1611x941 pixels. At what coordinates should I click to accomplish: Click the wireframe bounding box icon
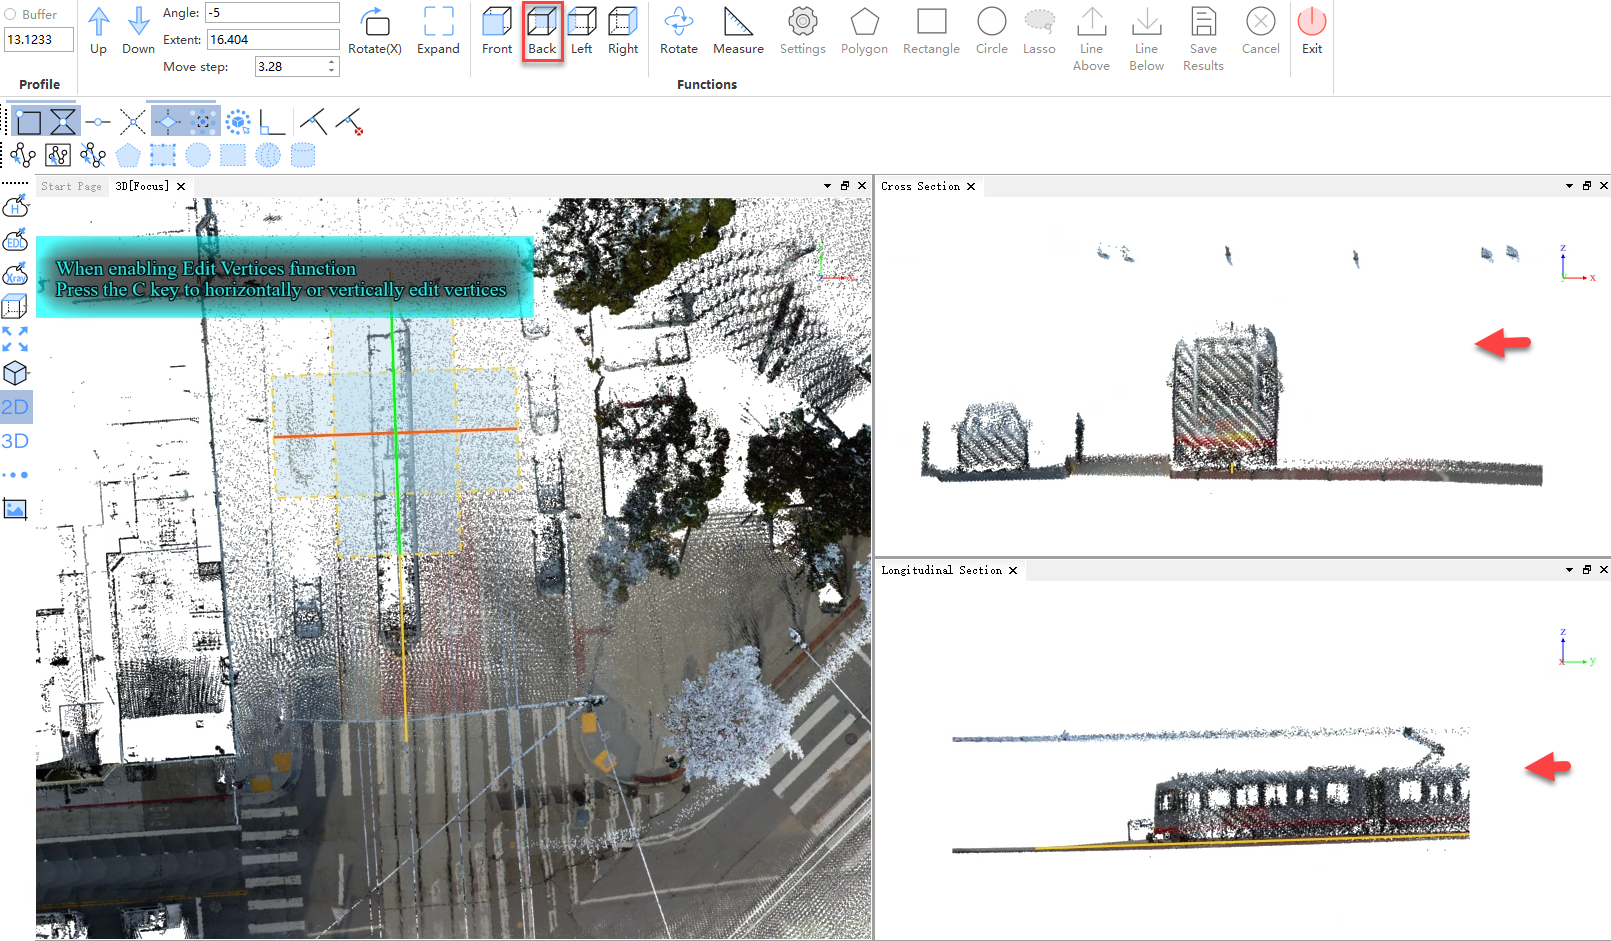tap(15, 306)
